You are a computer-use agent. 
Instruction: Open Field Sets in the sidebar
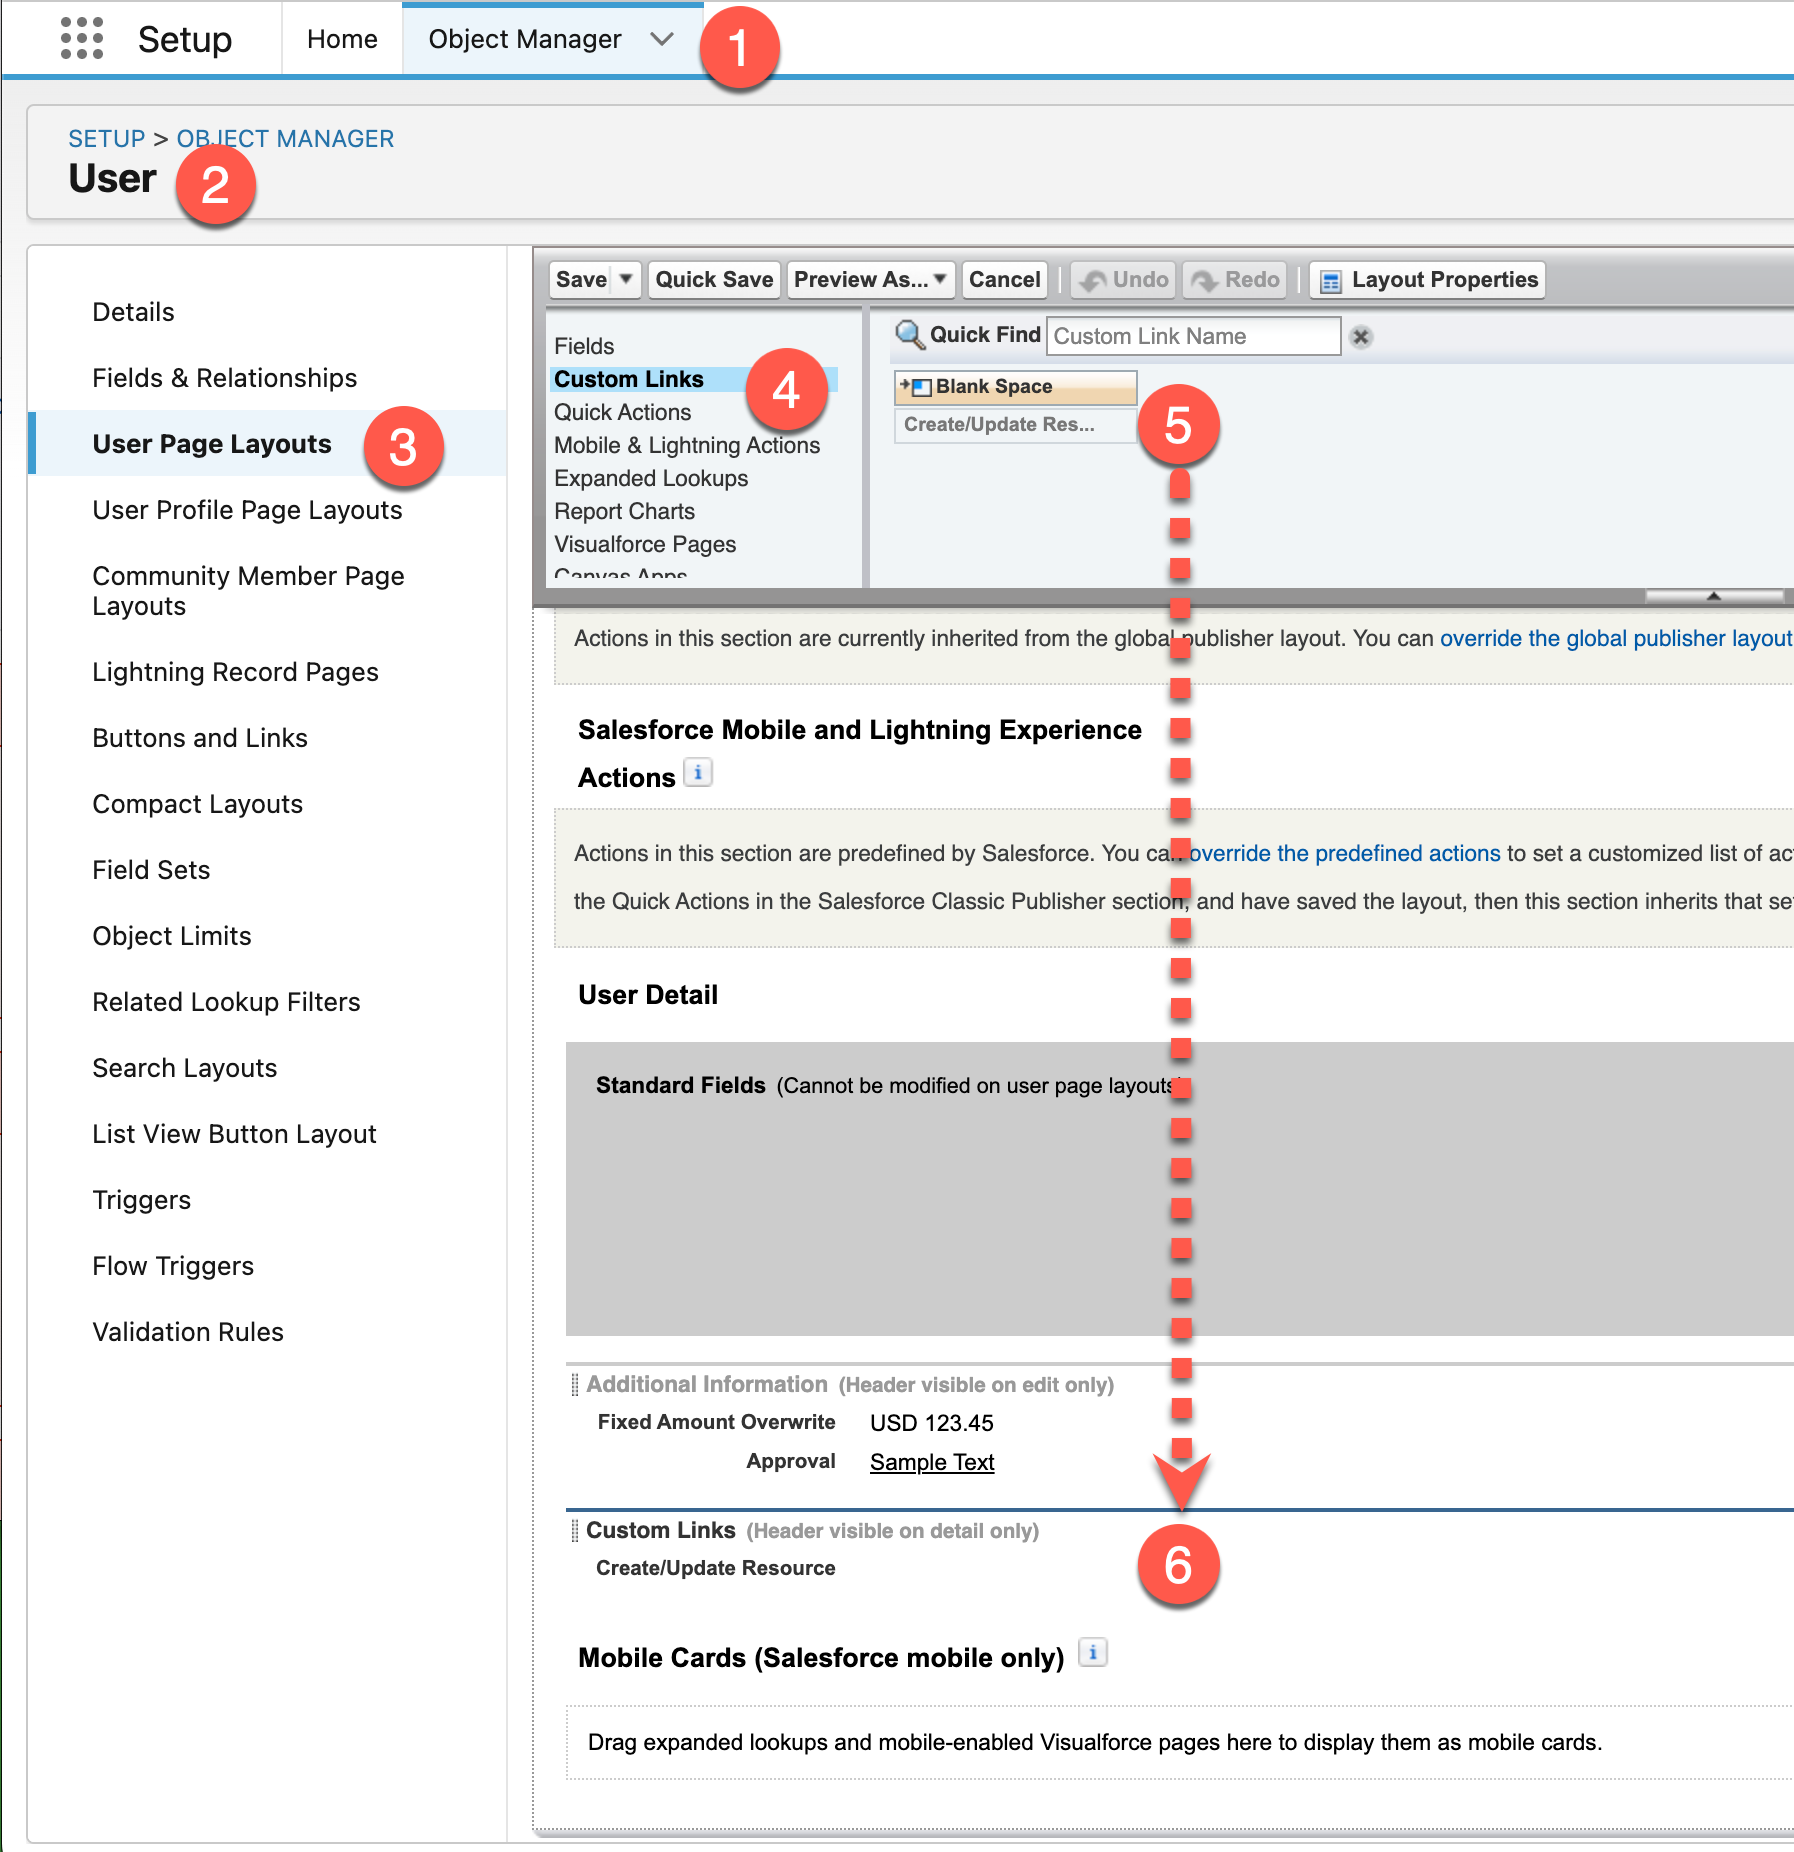(151, 870)
